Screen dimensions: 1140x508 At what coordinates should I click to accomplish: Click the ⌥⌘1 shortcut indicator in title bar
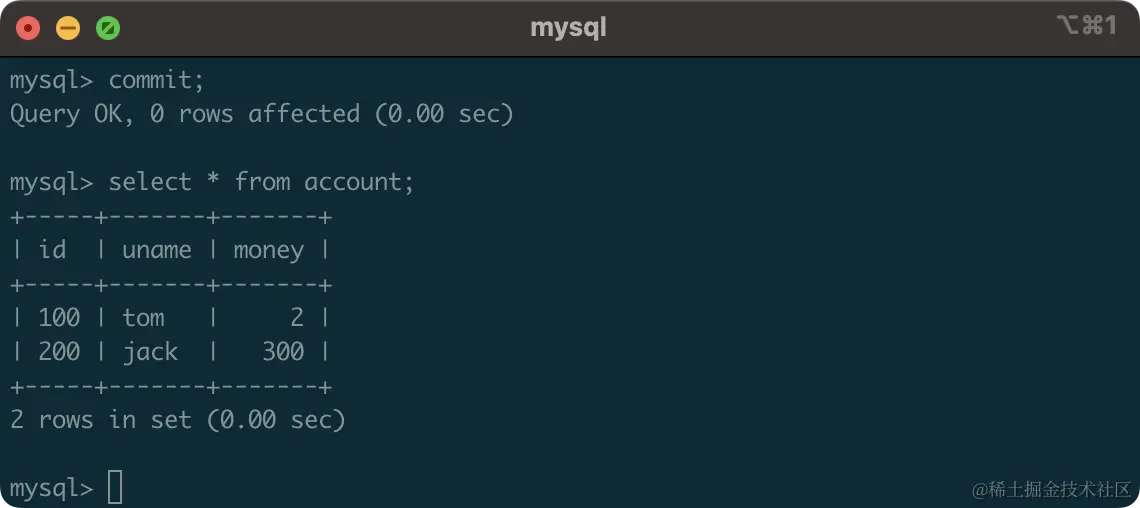pyautogui.click(x=1086, y=26)
